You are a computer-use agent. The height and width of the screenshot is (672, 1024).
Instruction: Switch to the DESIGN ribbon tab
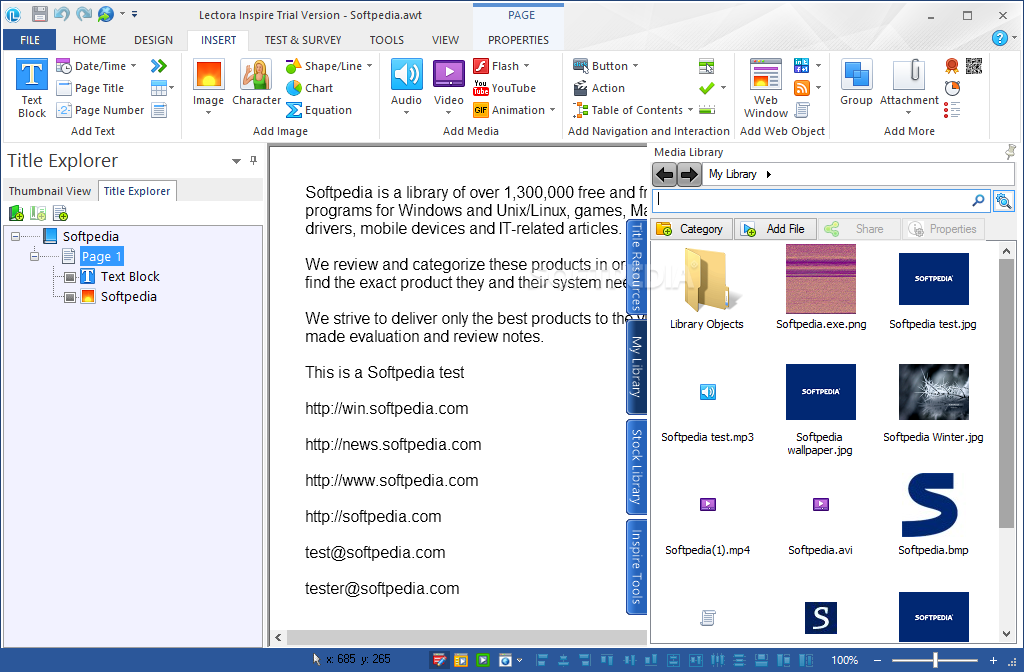coord(153,40)
